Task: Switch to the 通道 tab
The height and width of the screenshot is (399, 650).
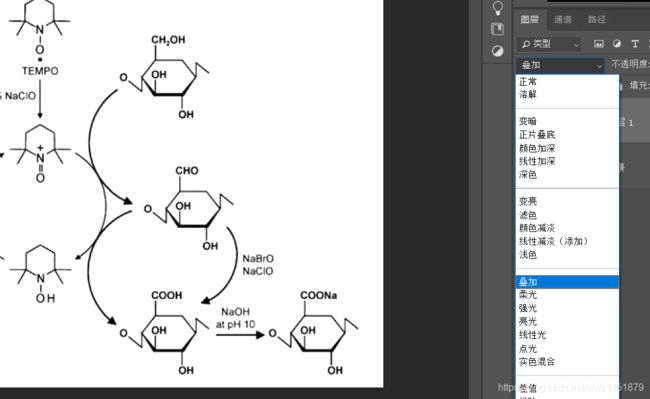Action: 563,19
